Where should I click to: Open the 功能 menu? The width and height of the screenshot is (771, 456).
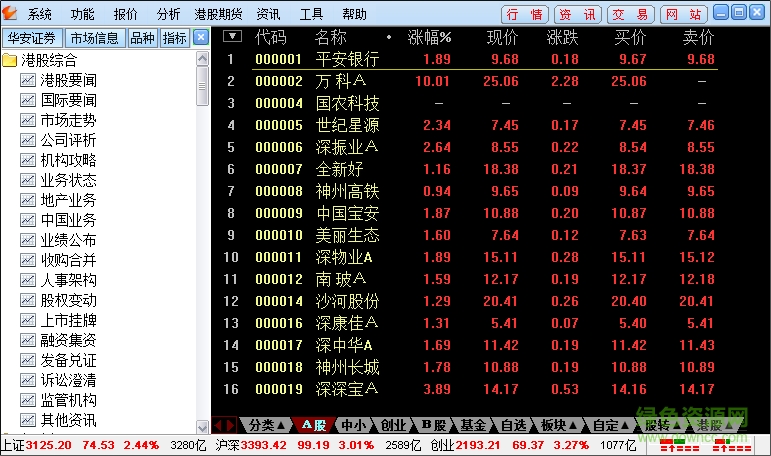click(82, 14)
